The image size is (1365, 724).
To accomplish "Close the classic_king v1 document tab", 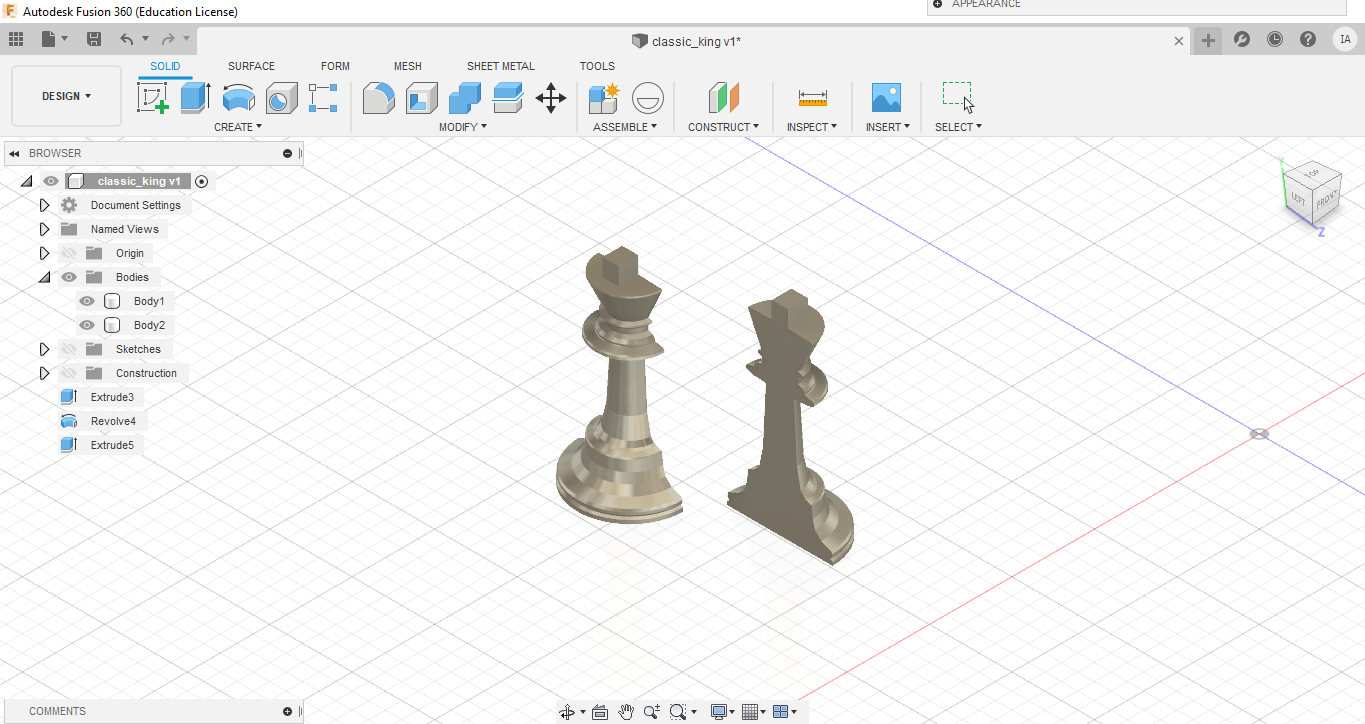I will click(x=1179, y=41).
